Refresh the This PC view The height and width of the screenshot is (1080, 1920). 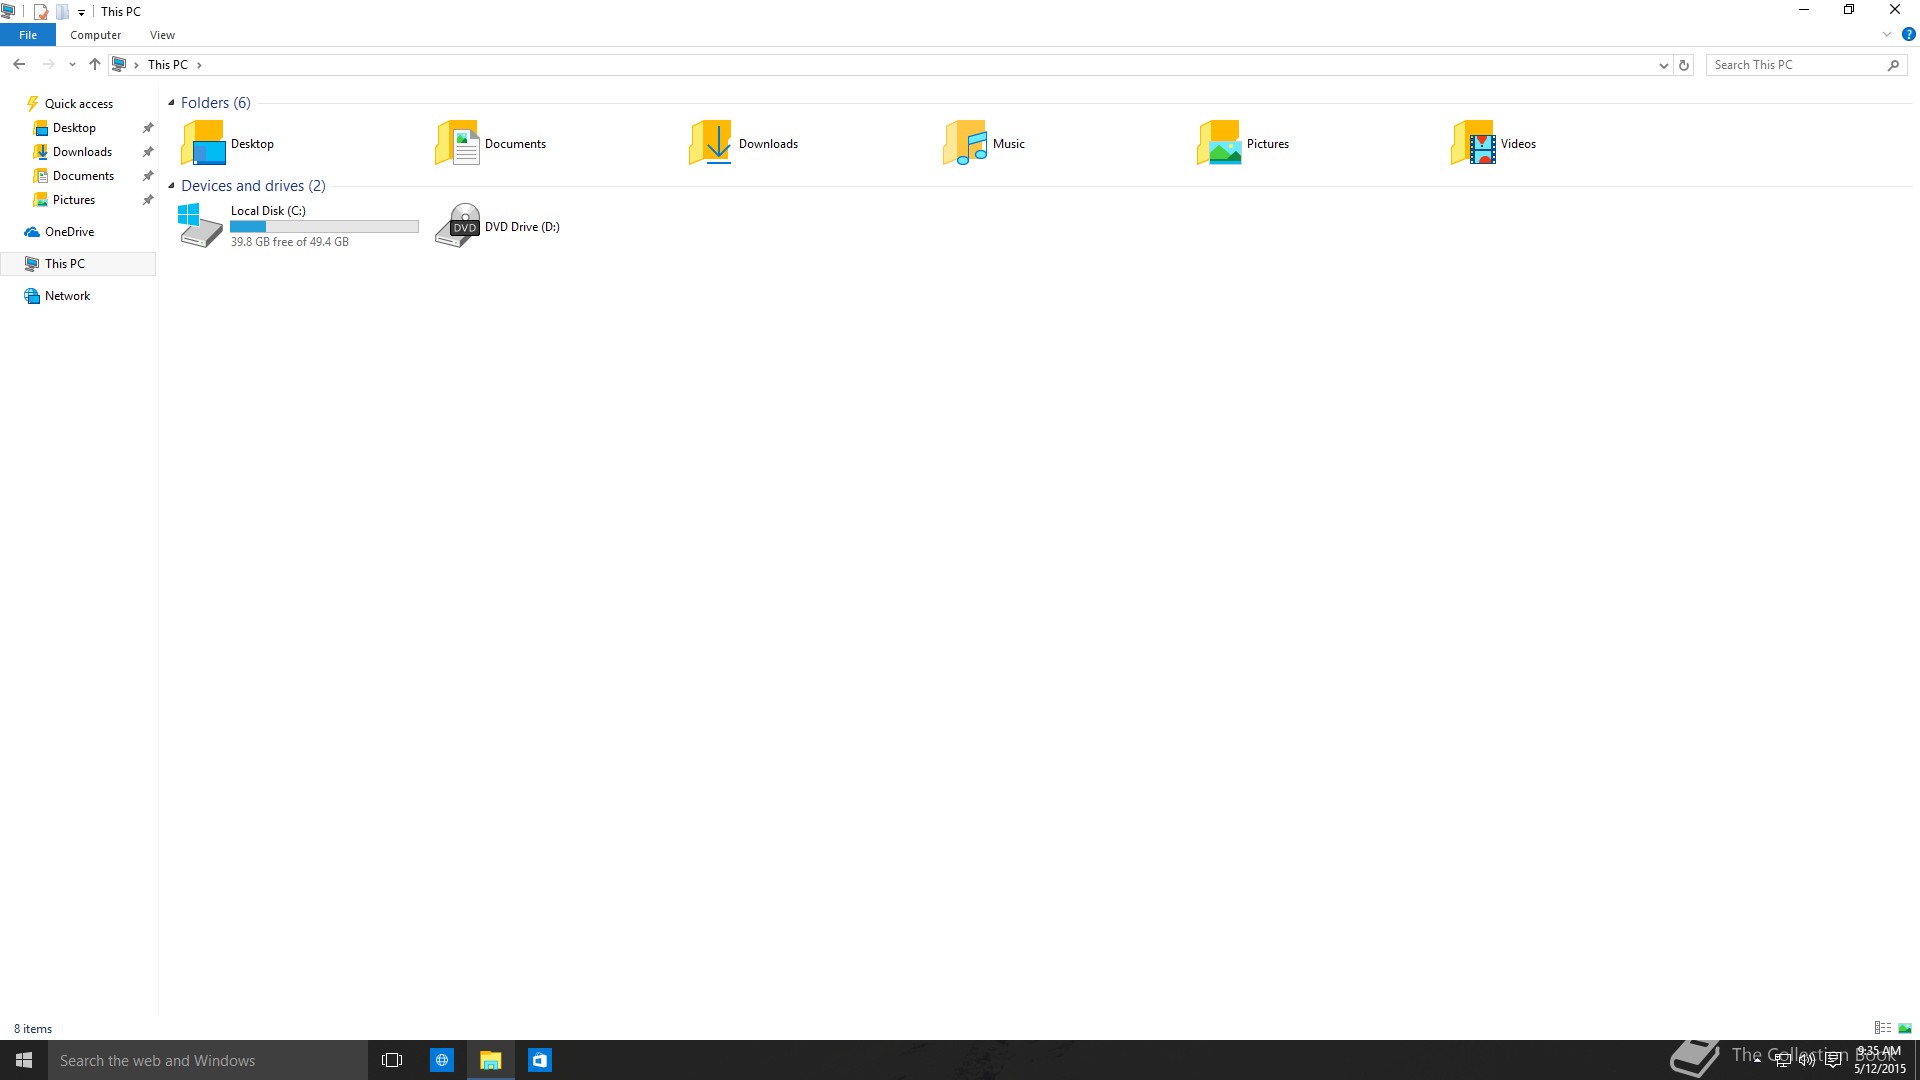click(x=1684, y=65)
